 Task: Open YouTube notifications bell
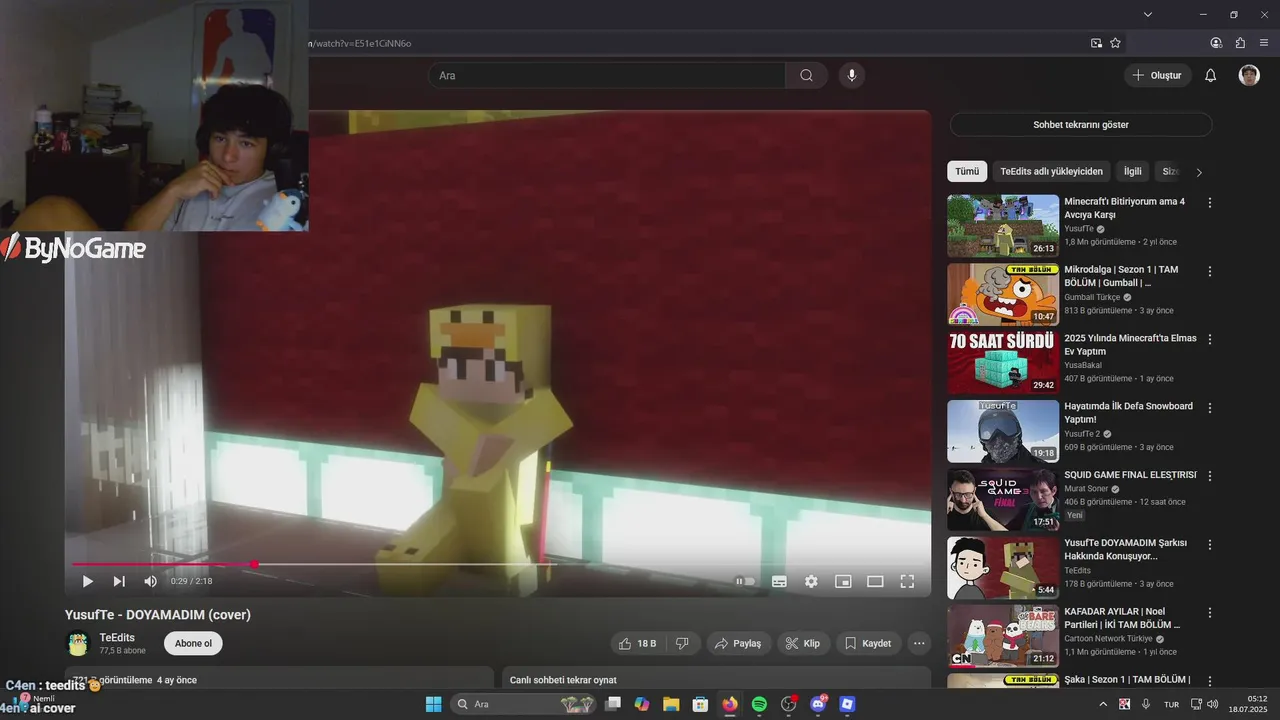coord(1210,75)
